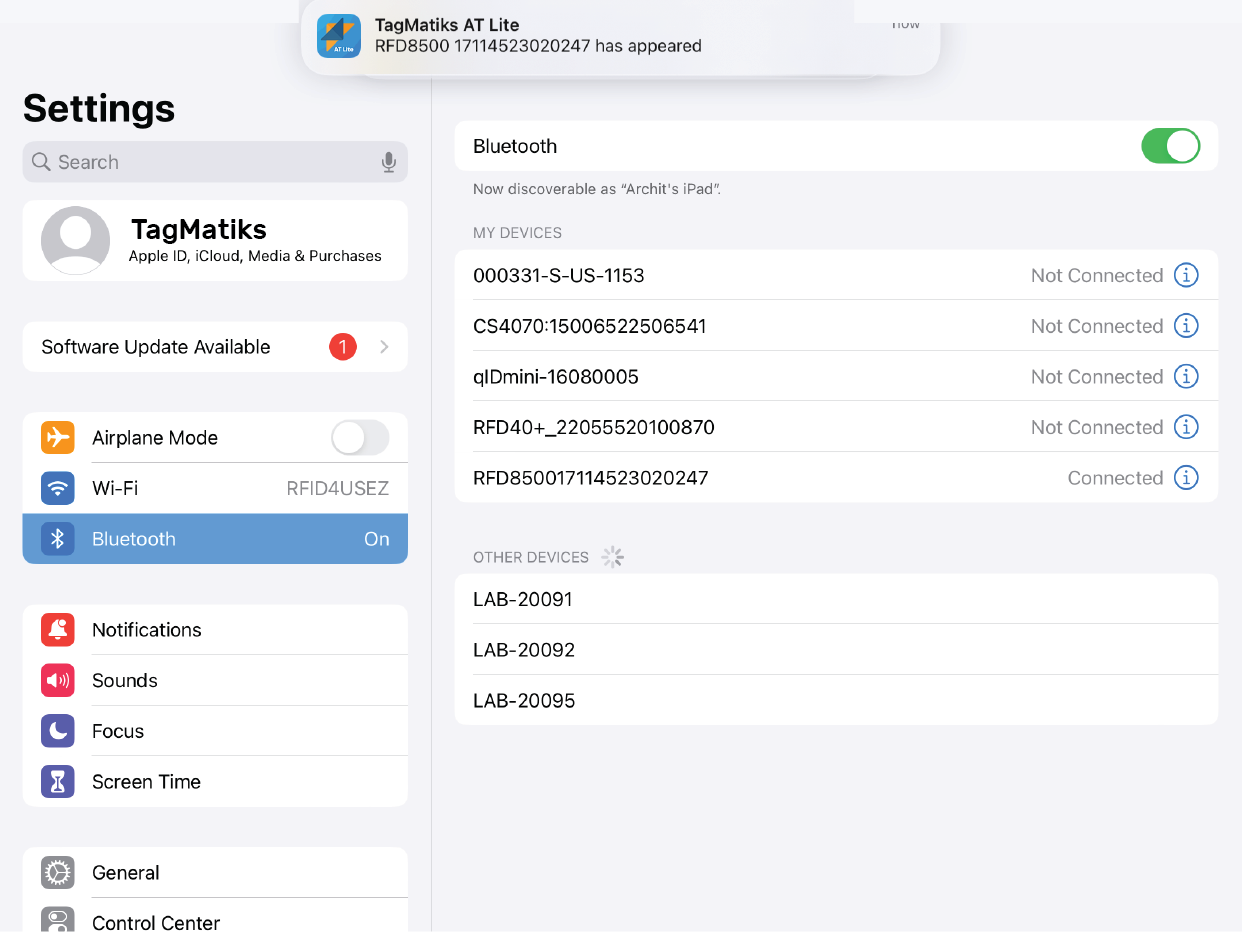Enable the Airplane Mode toggle

coord(360,438)
